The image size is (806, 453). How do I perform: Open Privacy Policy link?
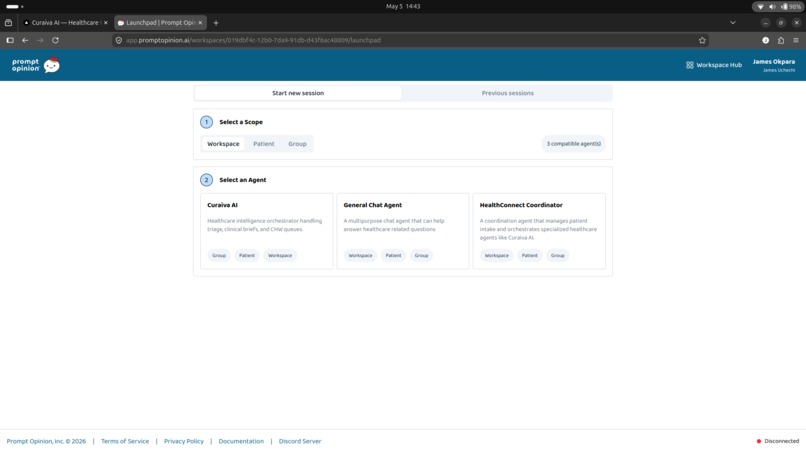(184, 441)
